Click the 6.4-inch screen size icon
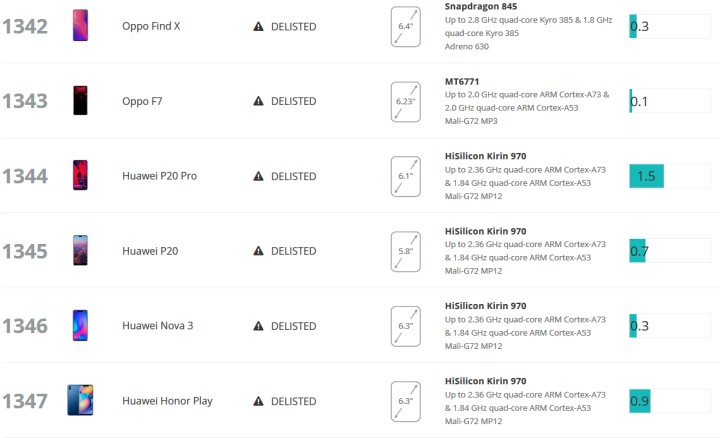This screenshot has height=438, width=720. [405, 26]
